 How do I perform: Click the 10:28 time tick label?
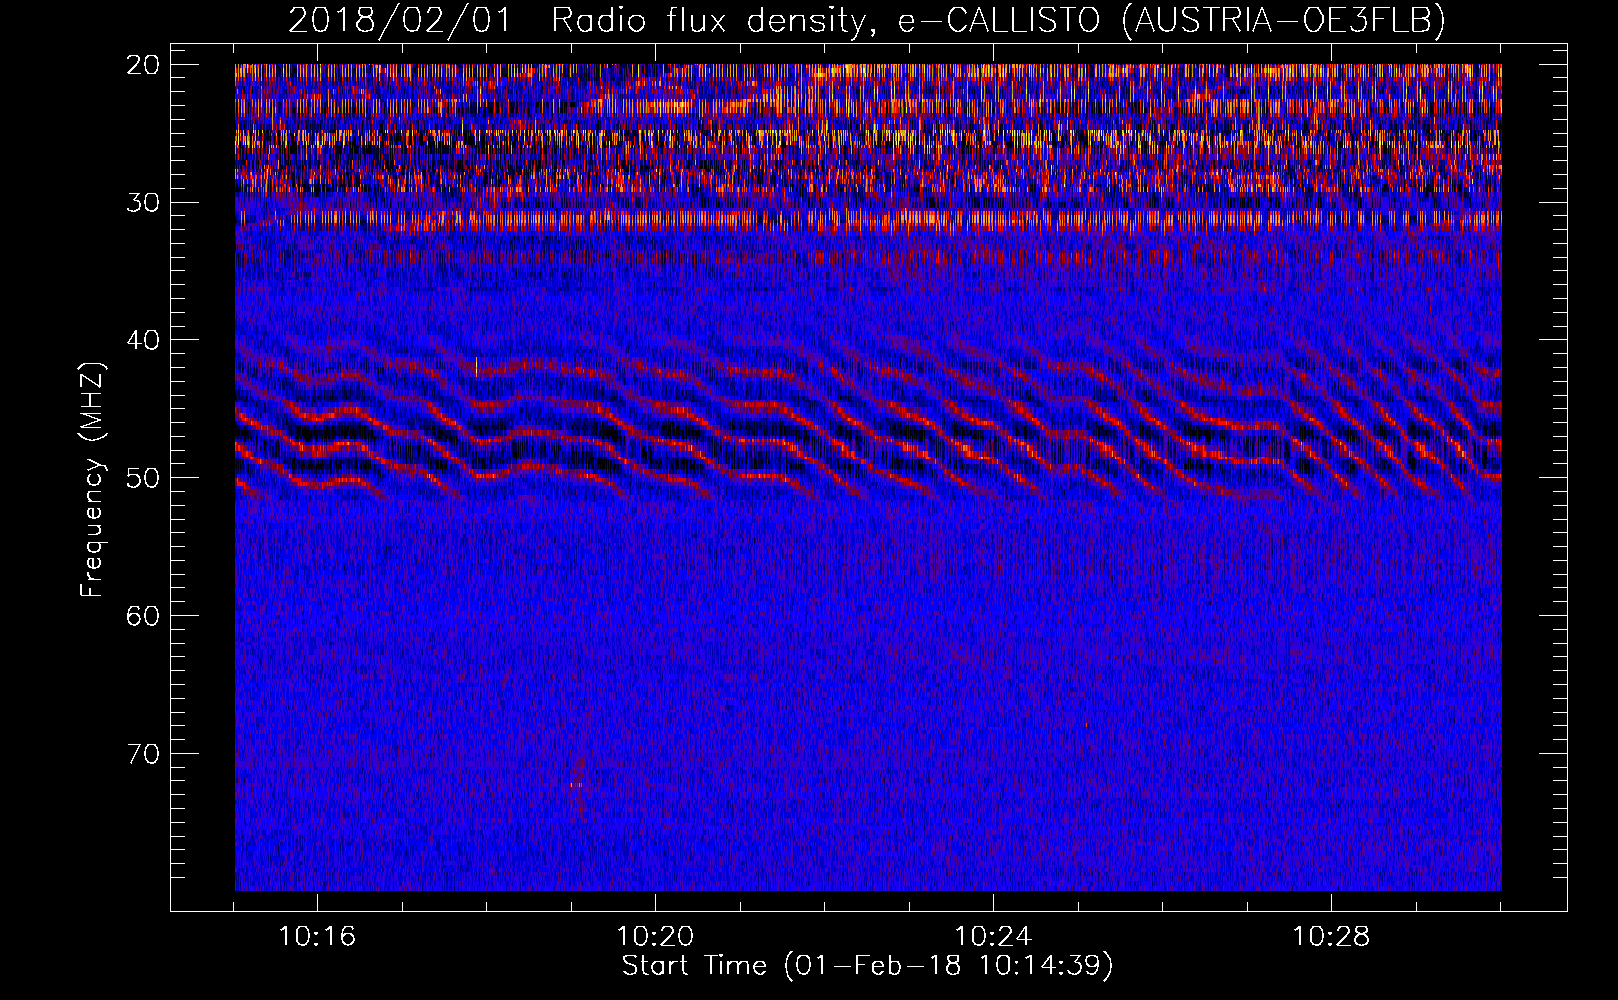1331,937
